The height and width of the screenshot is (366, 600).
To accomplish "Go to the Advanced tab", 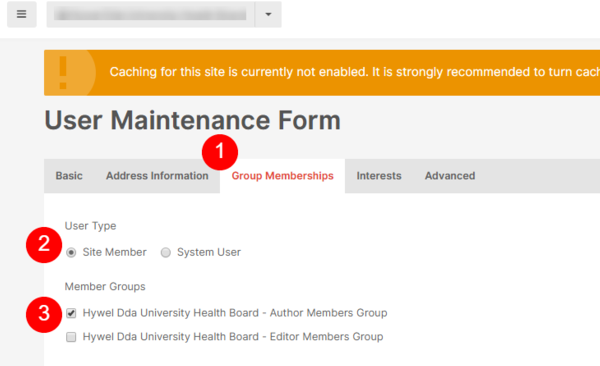I will click(x=450, y=176).
